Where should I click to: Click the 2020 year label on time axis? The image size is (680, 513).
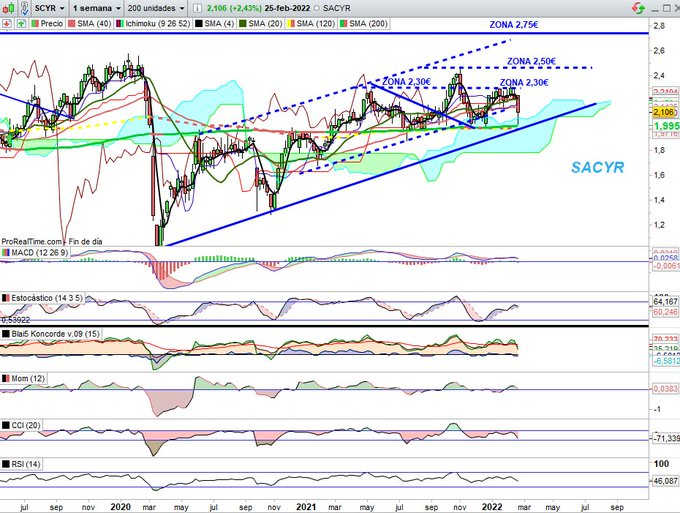(121, 507)
